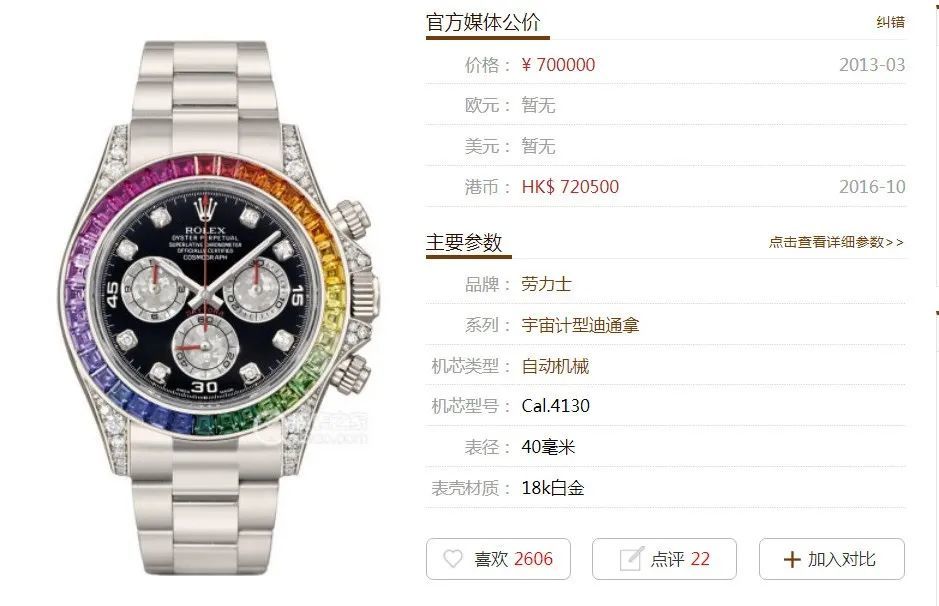Screen dimensions: 939x606
Task: Open the 宇宙计型迪通拿 series link
Action: (580, 325)
